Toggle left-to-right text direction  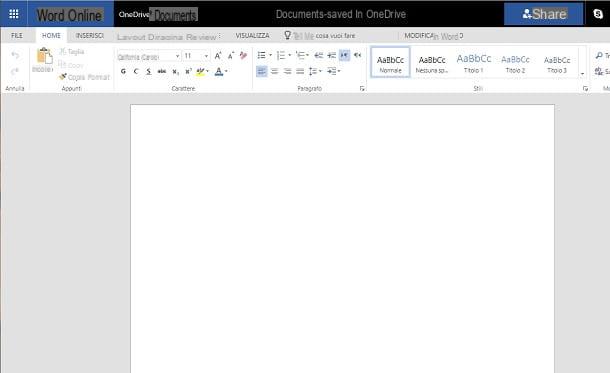coord(344,55)
